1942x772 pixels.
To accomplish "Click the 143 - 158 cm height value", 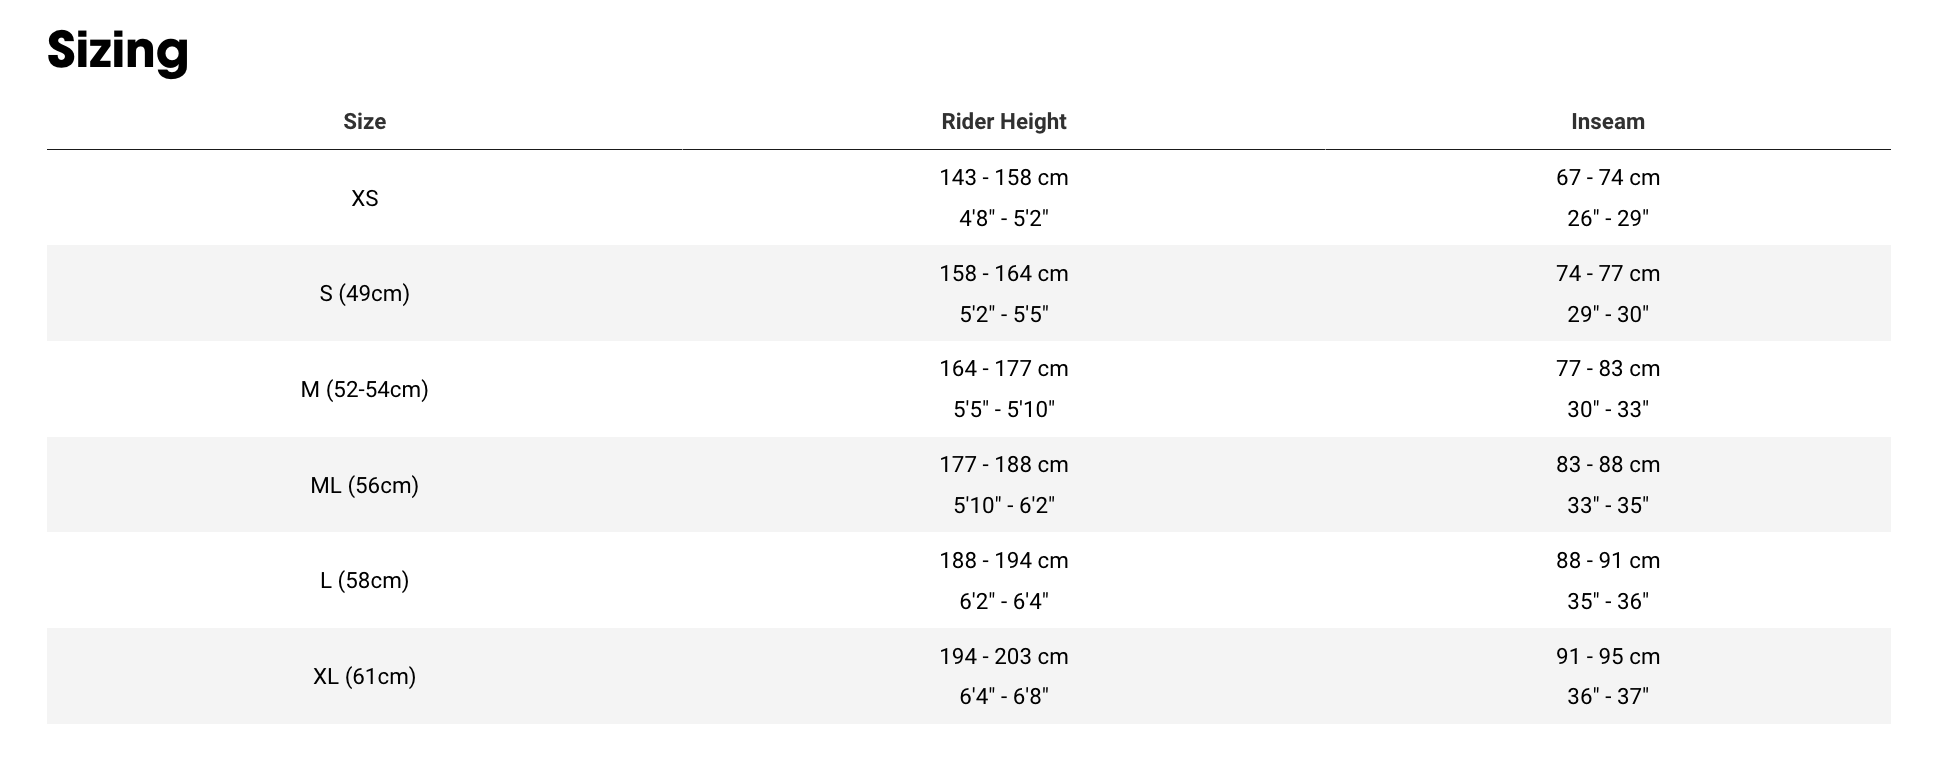I will point(1003,178).
